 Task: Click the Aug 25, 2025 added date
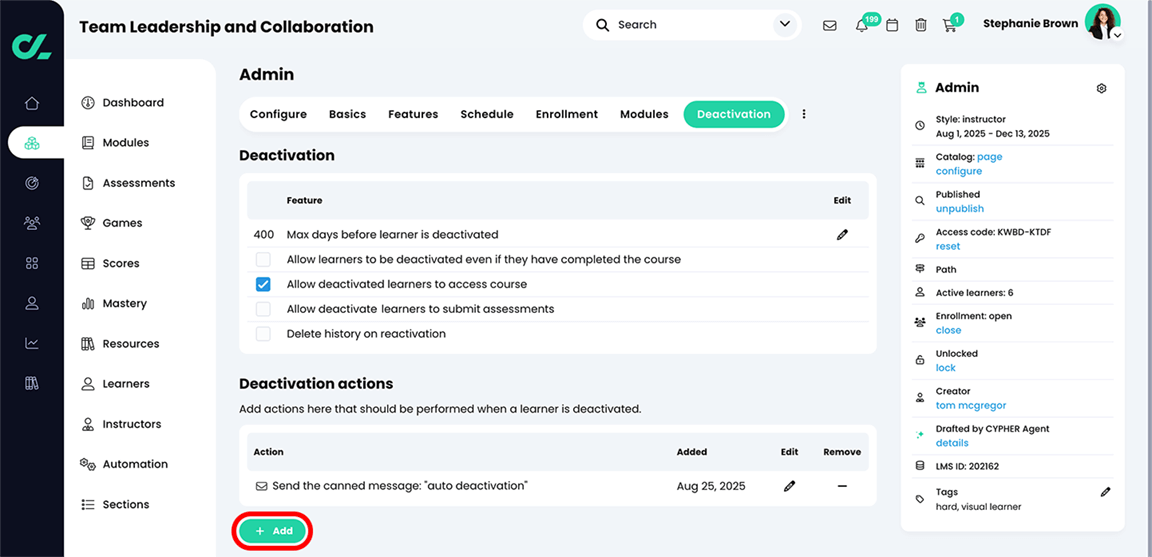pyautogui.click(x=710, y=486)
